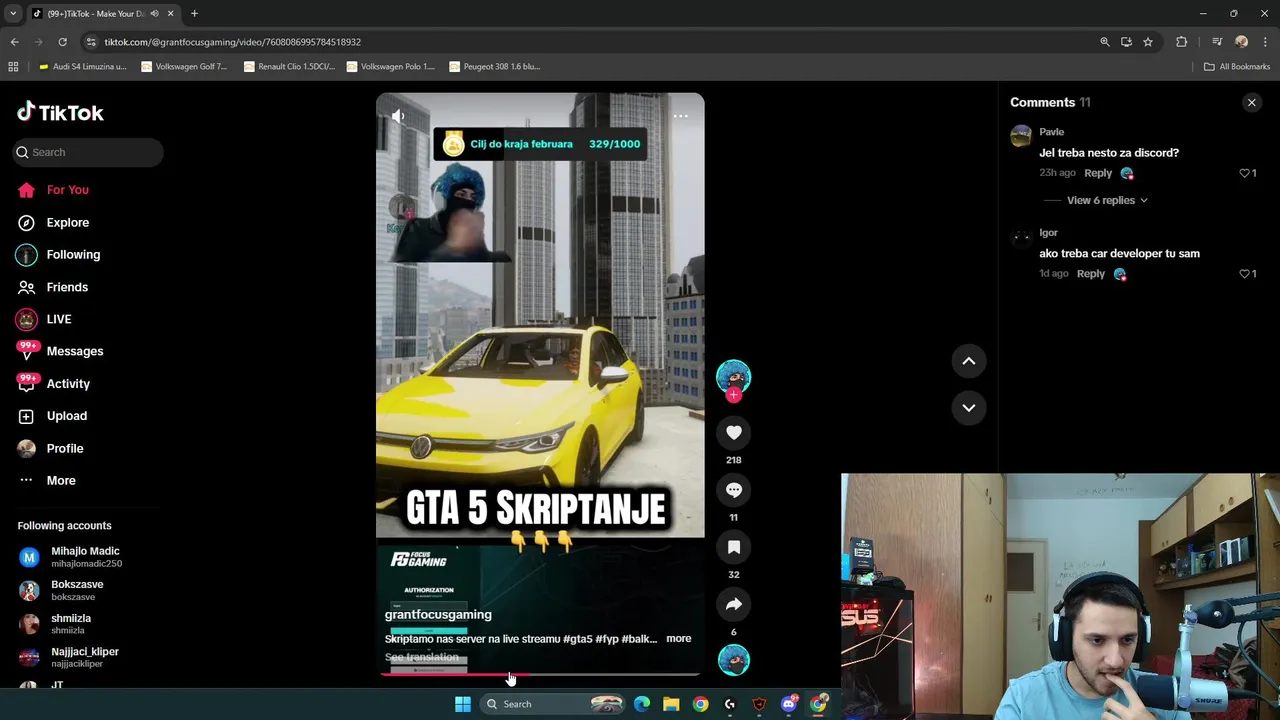The image size is (1280, 720).
Task: Open spinning sound disc avatar
Action: coord(733,660)
